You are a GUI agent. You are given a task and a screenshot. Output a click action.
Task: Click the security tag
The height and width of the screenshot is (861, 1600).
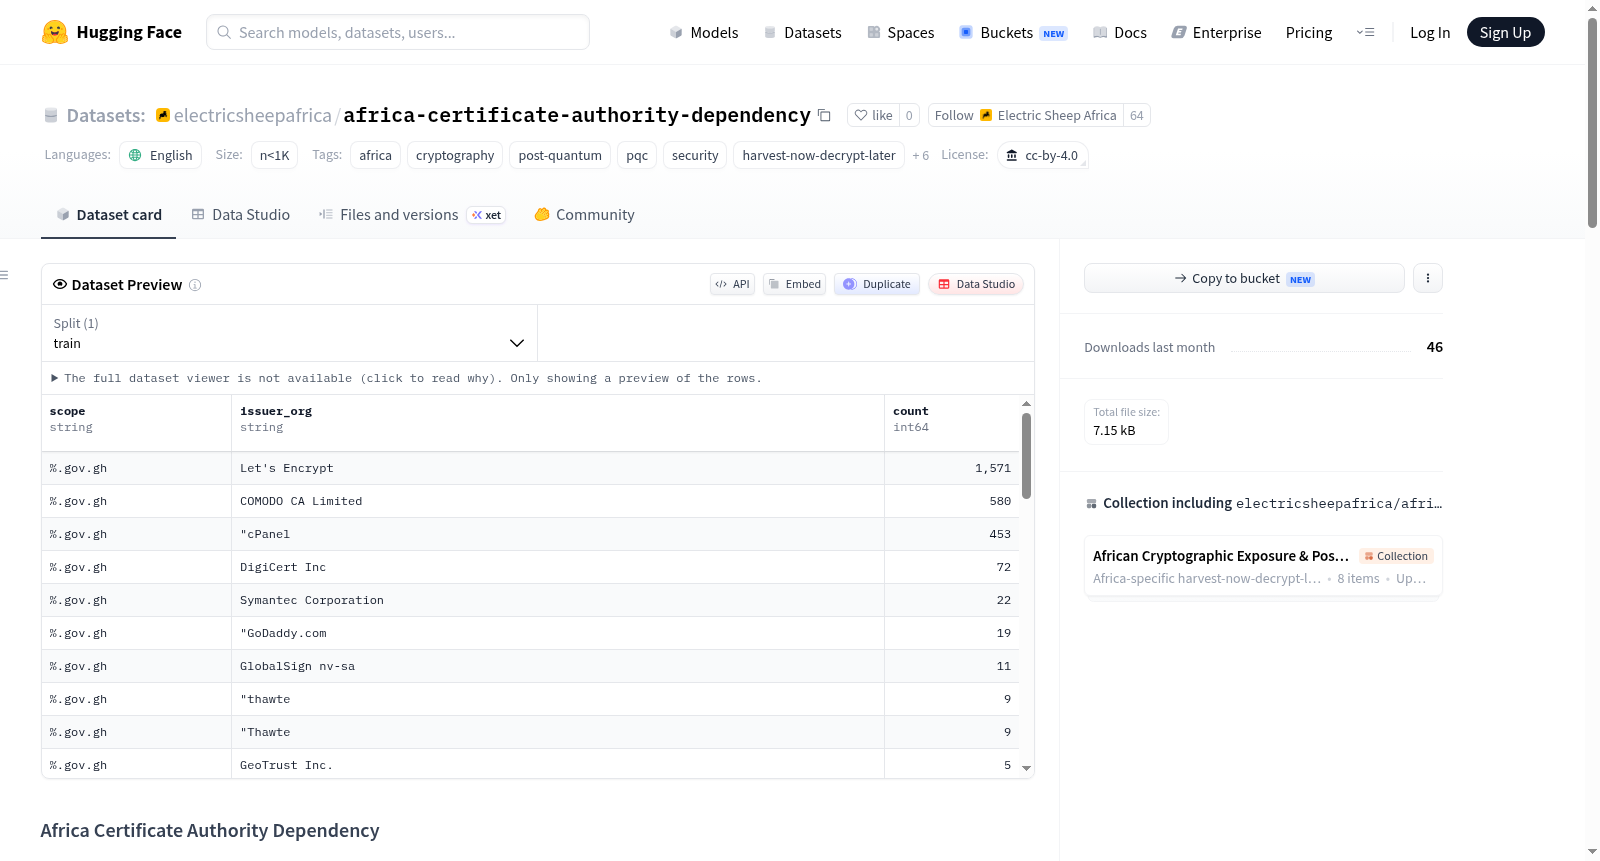coord(695,155)
